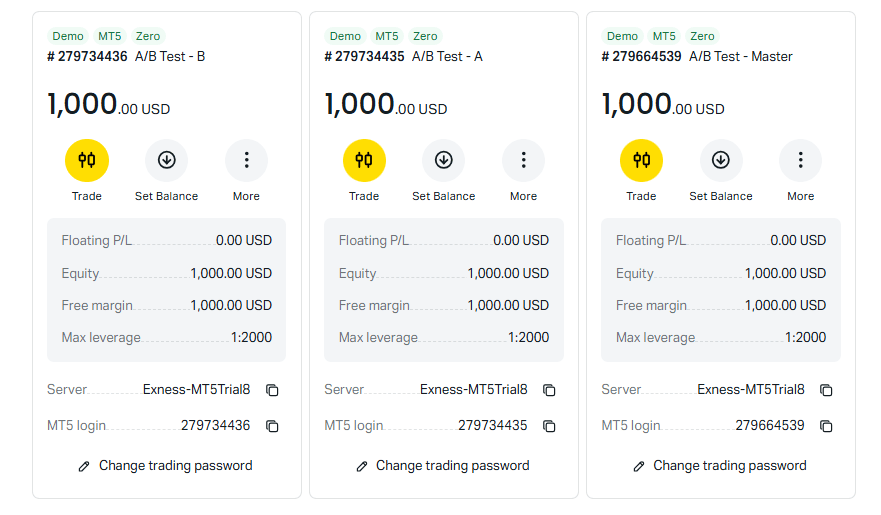881x515 pixels.
Task: Change trading password for A/B Test - B
Action: coord(166,466)
